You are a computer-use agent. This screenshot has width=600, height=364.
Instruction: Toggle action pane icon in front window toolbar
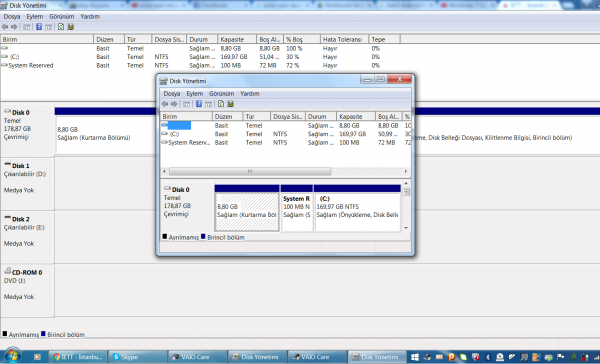[x=209, y=104]
